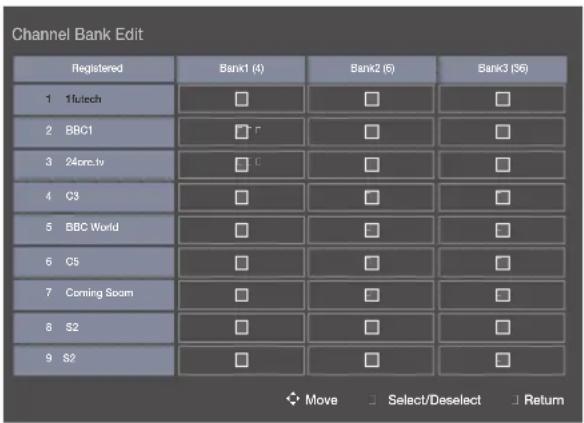Viewport: 584px width, 423px height.
Task: Select the registered channel 9 S2
Action: (x=94, y=360)
